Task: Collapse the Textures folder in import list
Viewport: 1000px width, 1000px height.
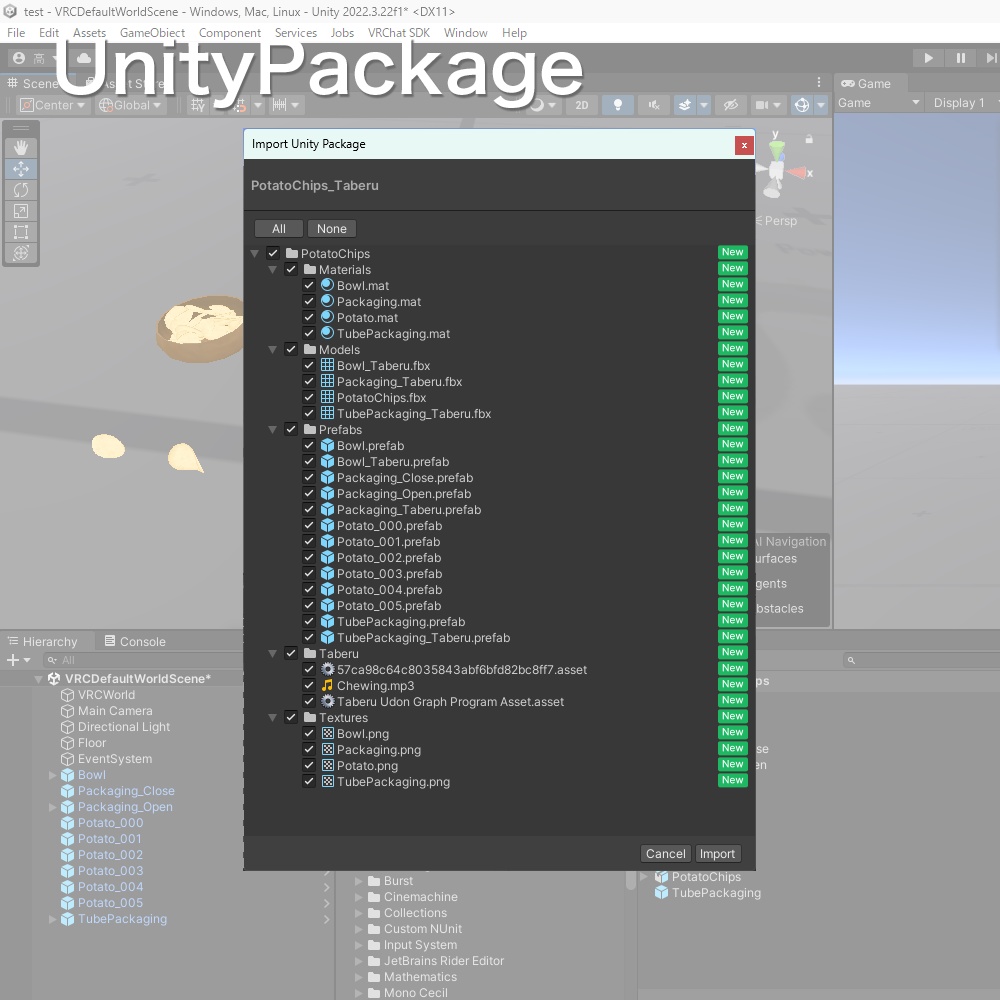Action: pyautogui.click(x=272, y=717)
